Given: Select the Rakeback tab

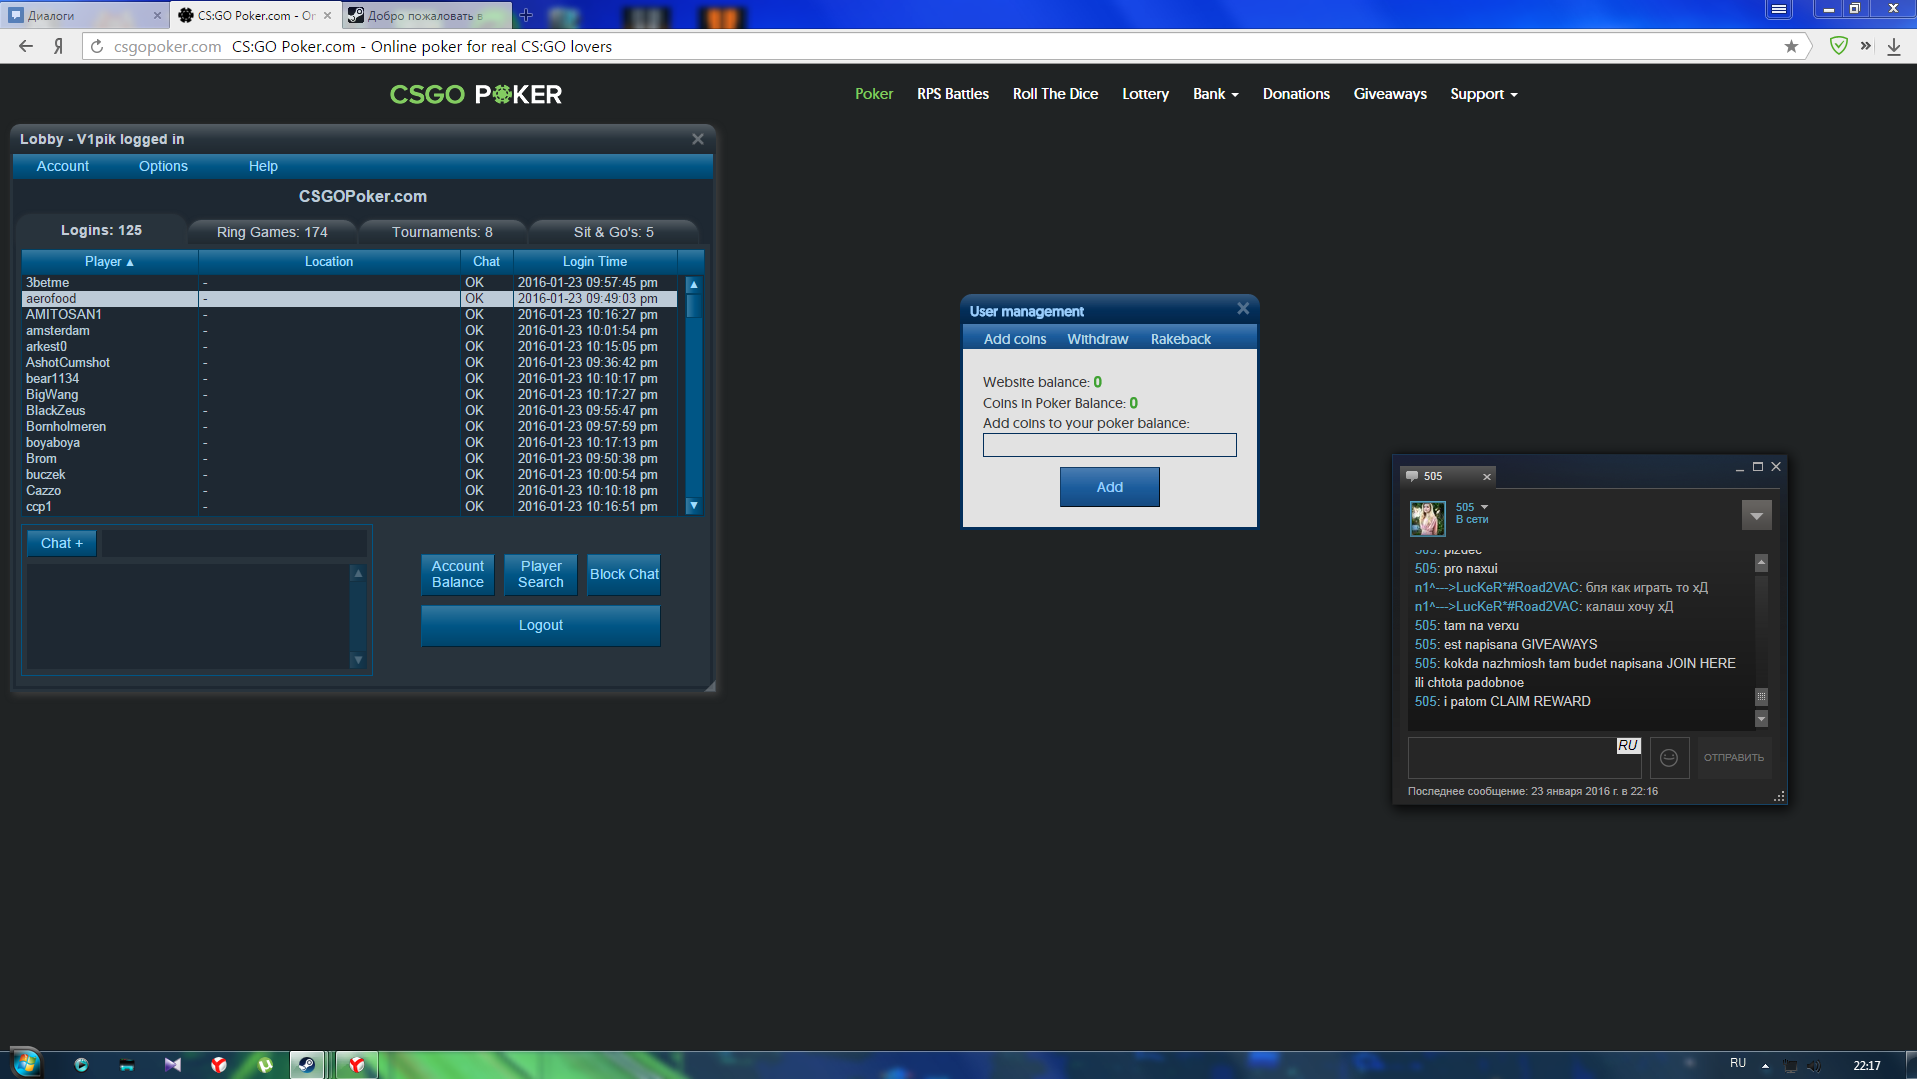Looking at the screenshot, I should coord(1180,339).
